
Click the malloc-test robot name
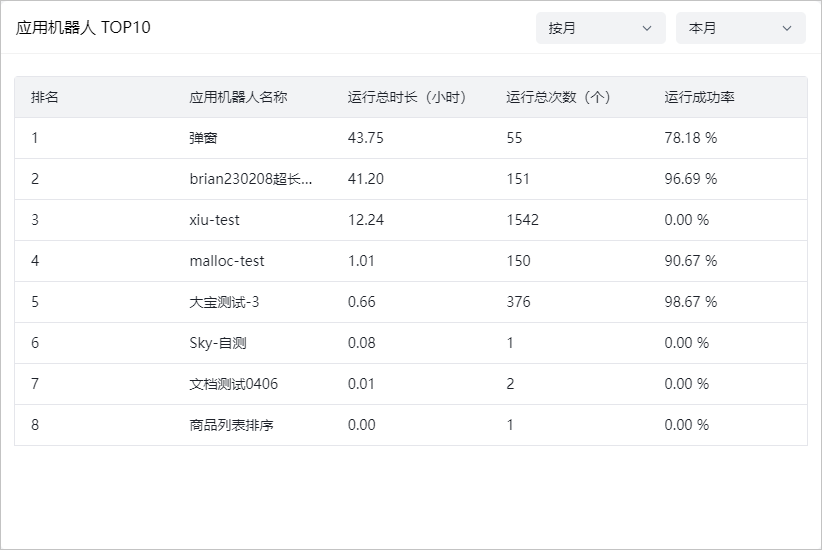(227, 261)
